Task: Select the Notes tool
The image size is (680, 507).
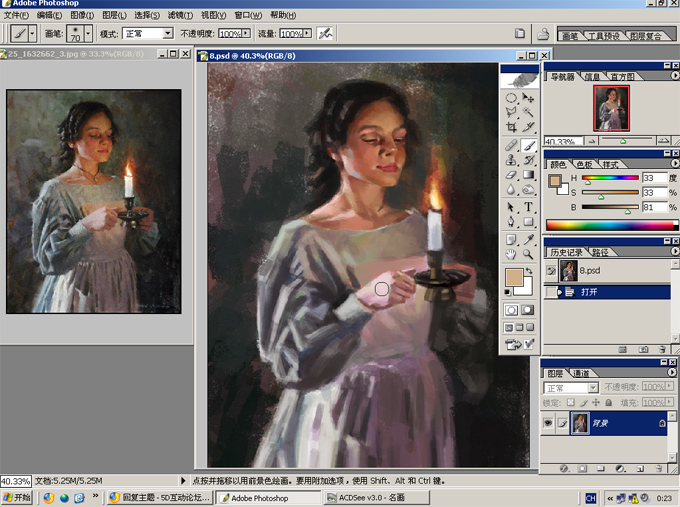Action: [511, 239]
